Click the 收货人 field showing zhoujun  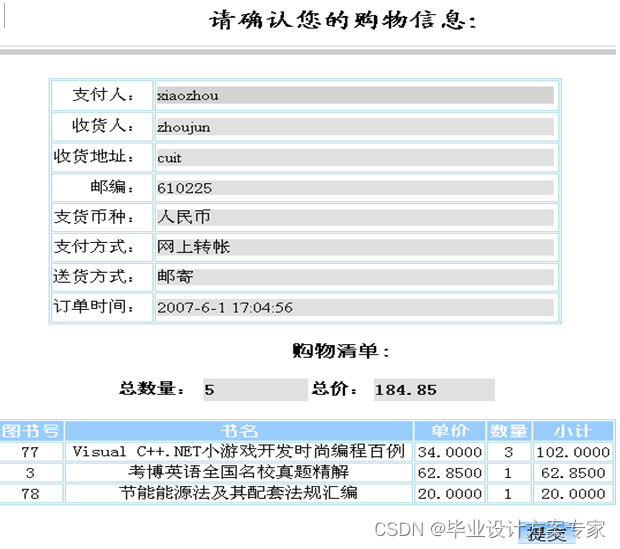point(355,127)
